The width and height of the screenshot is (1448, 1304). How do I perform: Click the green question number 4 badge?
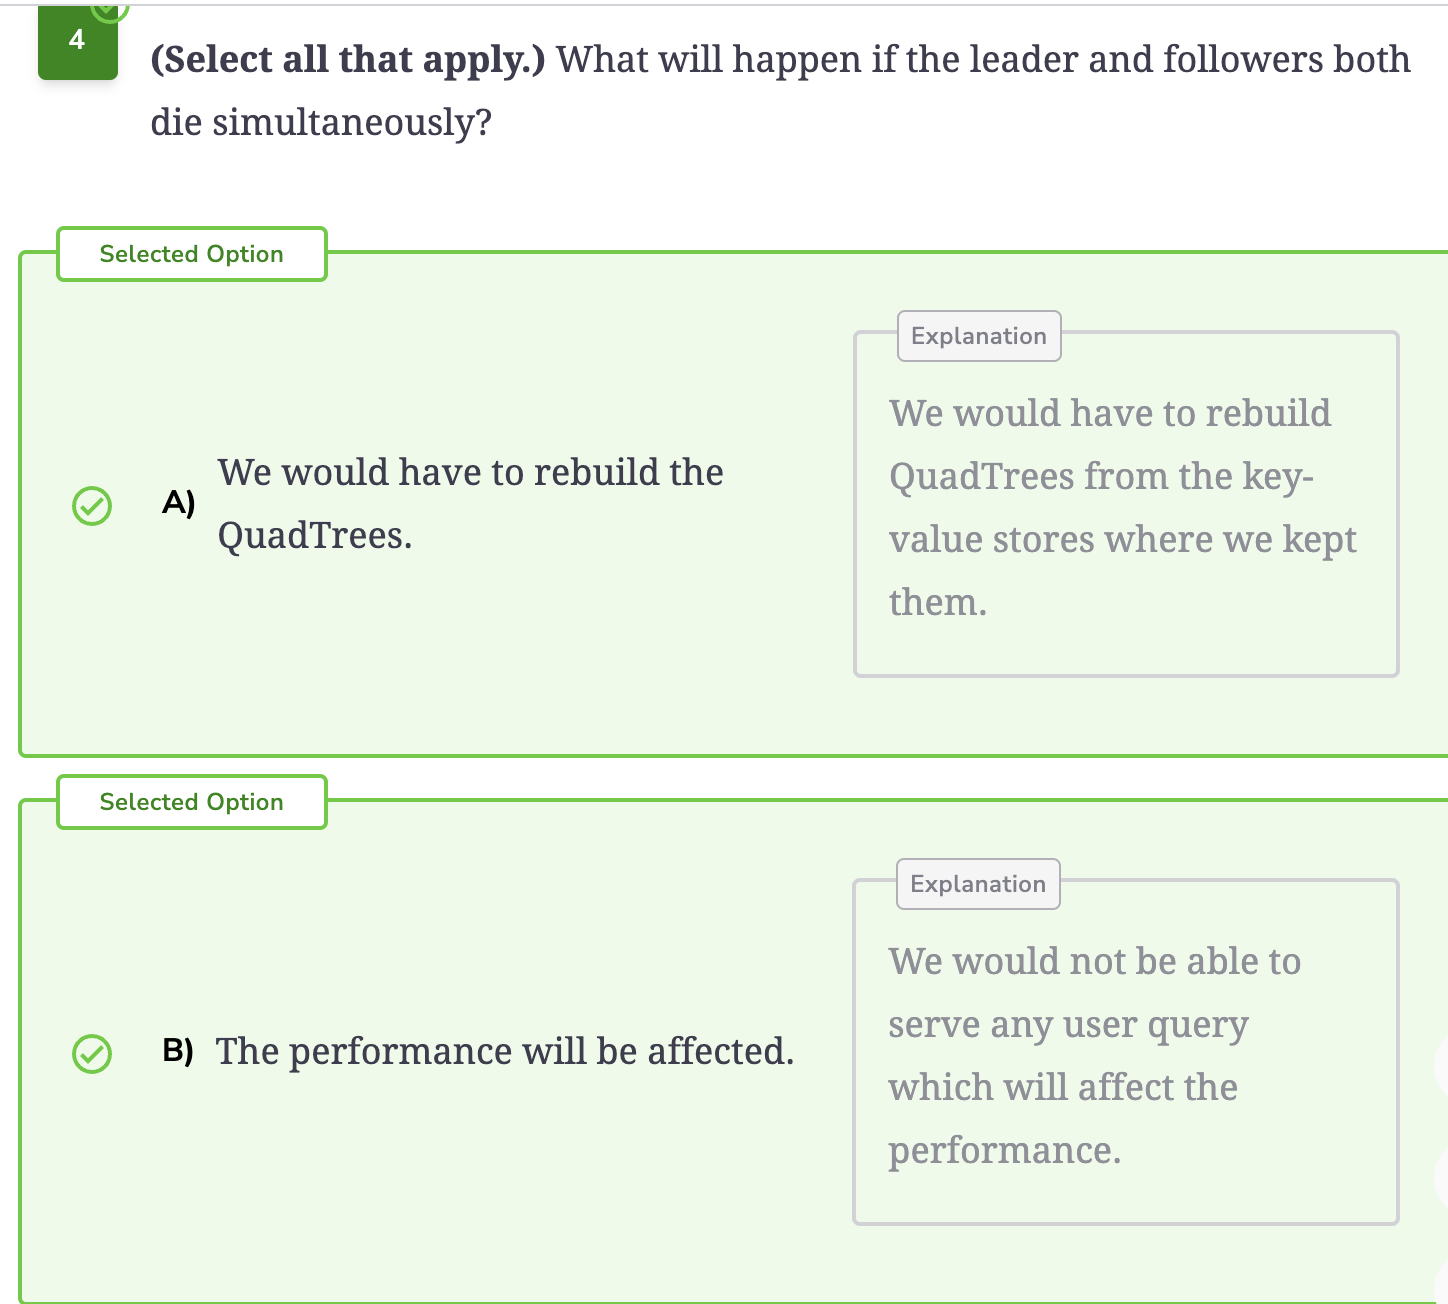click(77, 42)
